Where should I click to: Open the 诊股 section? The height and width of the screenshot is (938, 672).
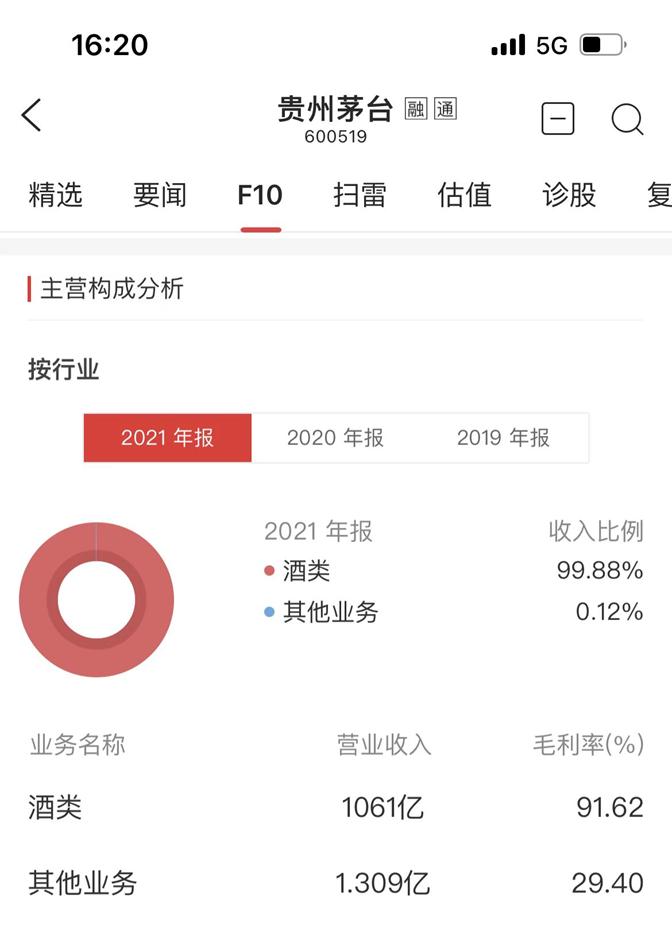click(565, 196)
